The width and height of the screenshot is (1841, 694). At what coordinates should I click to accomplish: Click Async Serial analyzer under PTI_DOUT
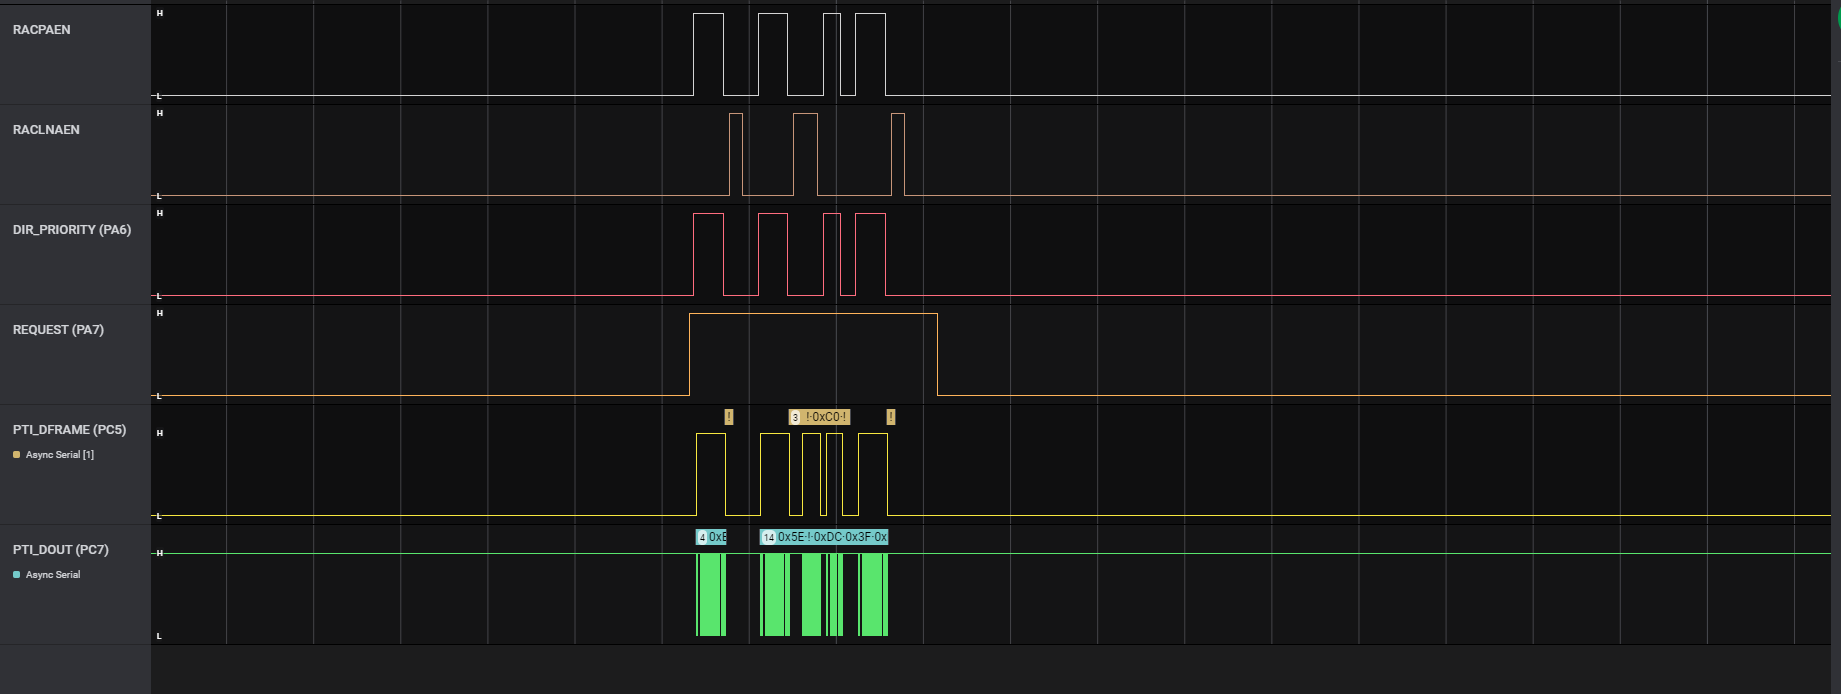[x=53, y=575]
